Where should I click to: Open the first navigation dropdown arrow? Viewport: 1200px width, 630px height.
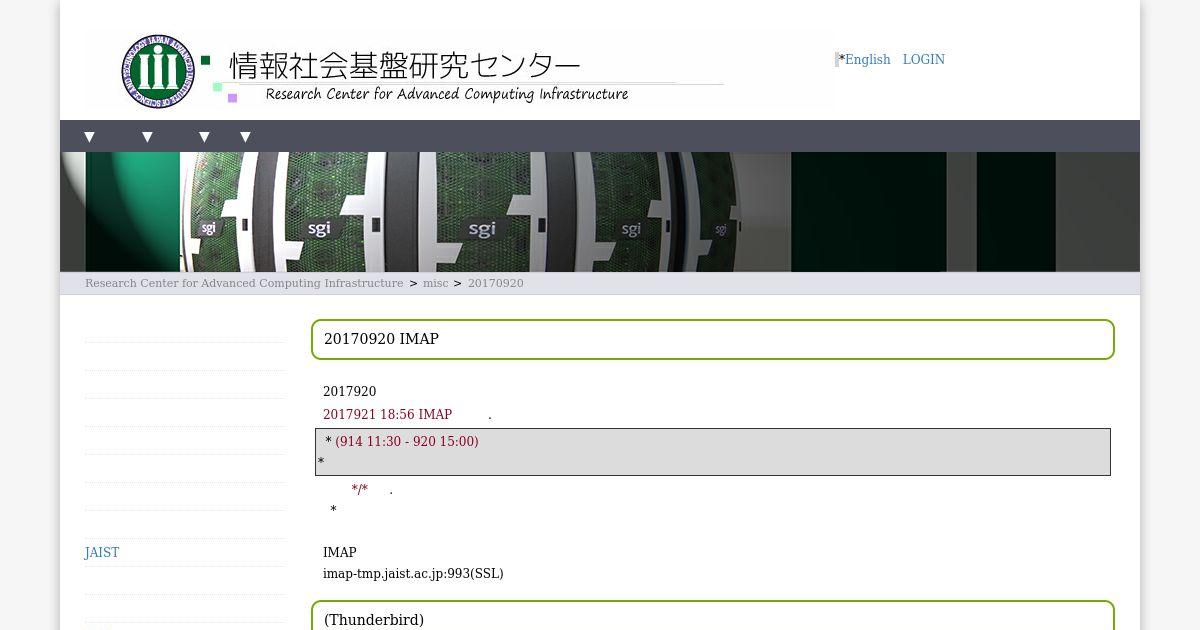click(x=89, y=137)
